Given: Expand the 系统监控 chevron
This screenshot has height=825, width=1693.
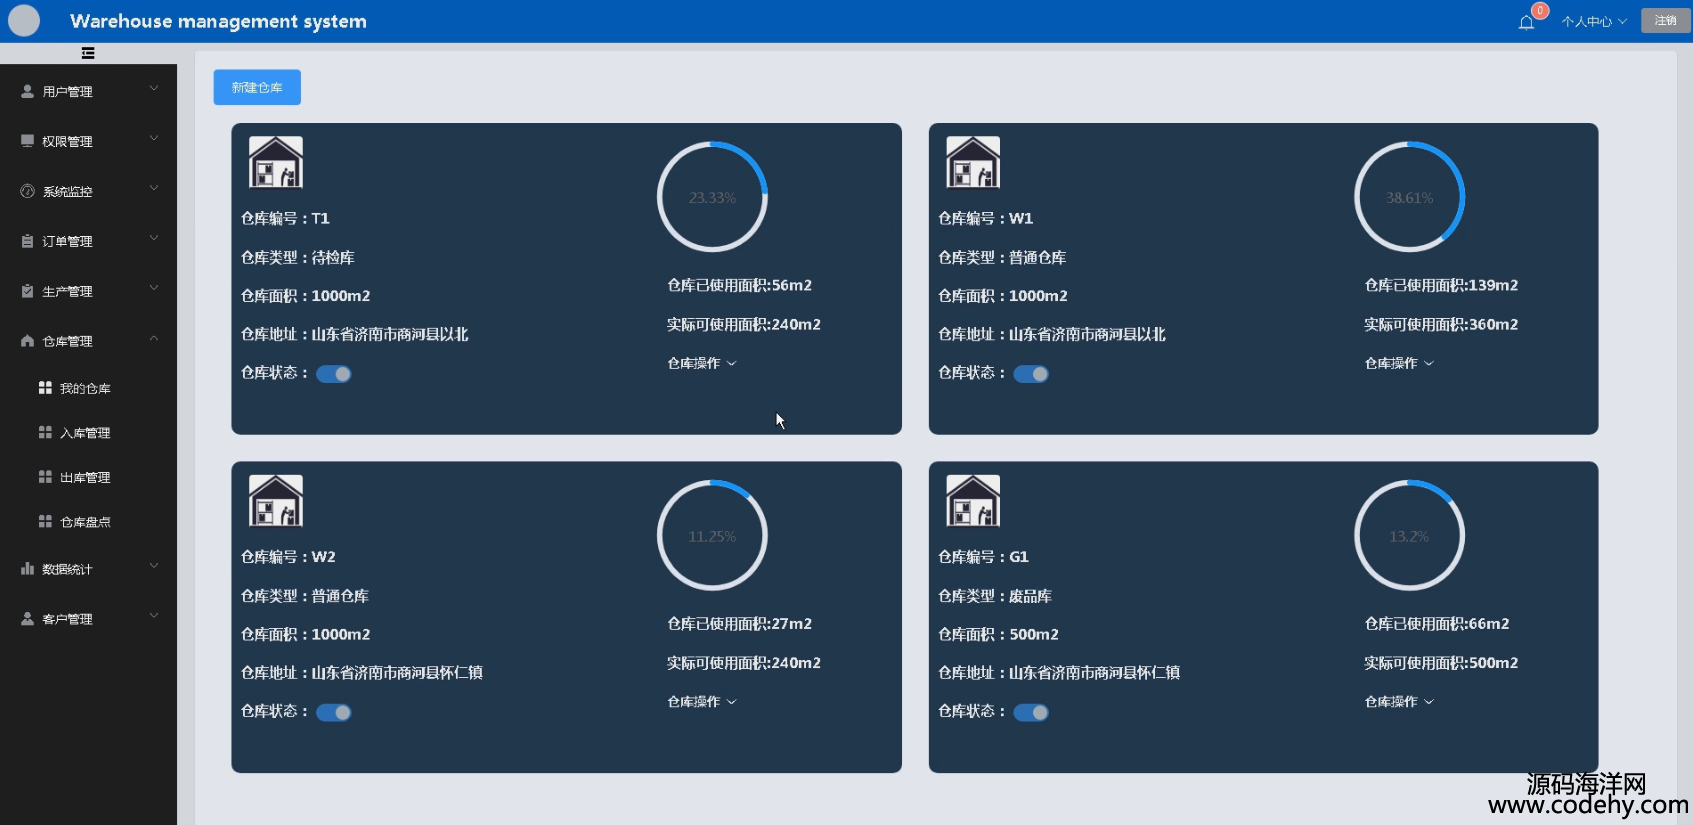Looking at the screenshot, I should pos(154,188).
